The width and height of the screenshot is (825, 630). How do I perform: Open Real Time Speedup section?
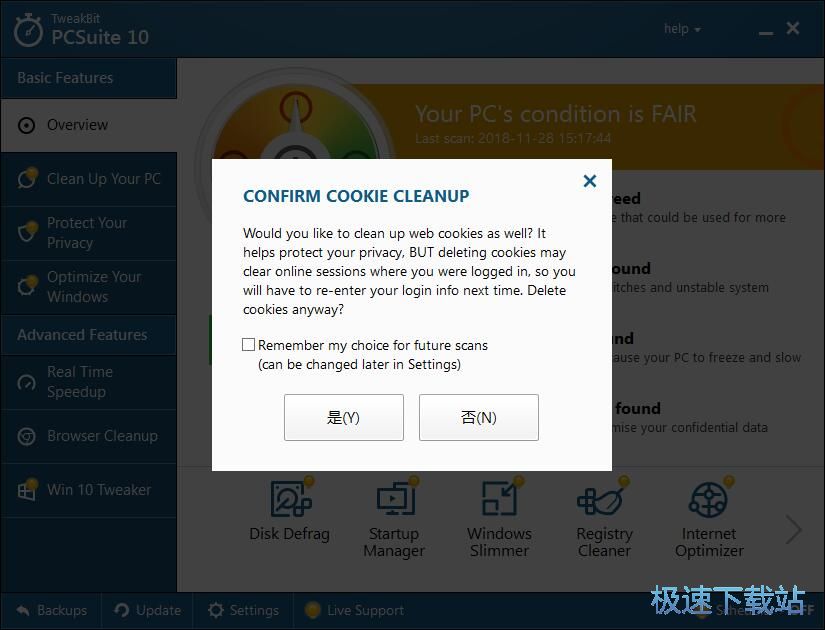click(88, 382)
